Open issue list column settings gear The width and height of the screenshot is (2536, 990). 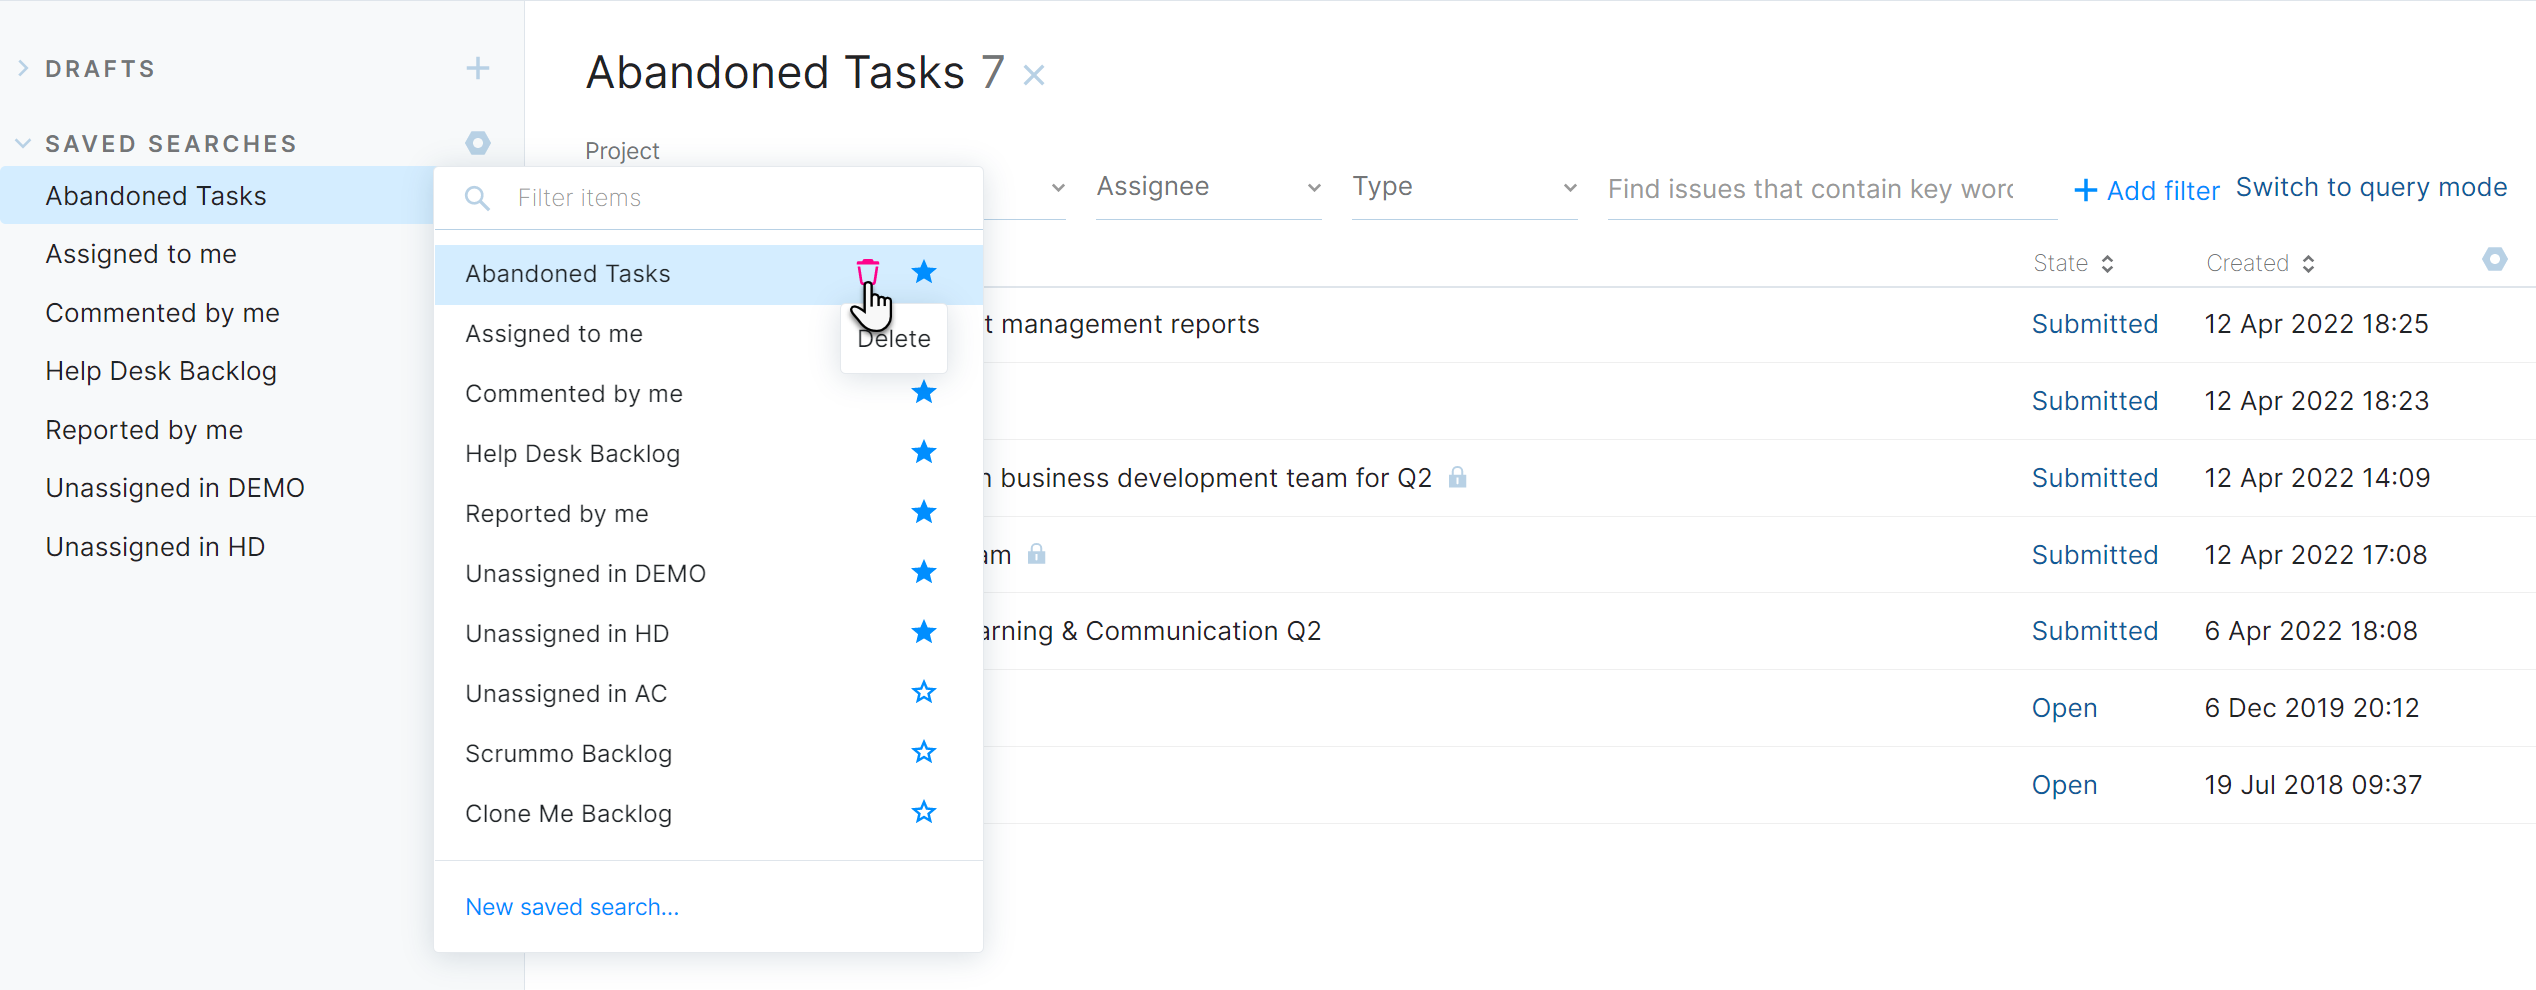tap(2494, 260)
